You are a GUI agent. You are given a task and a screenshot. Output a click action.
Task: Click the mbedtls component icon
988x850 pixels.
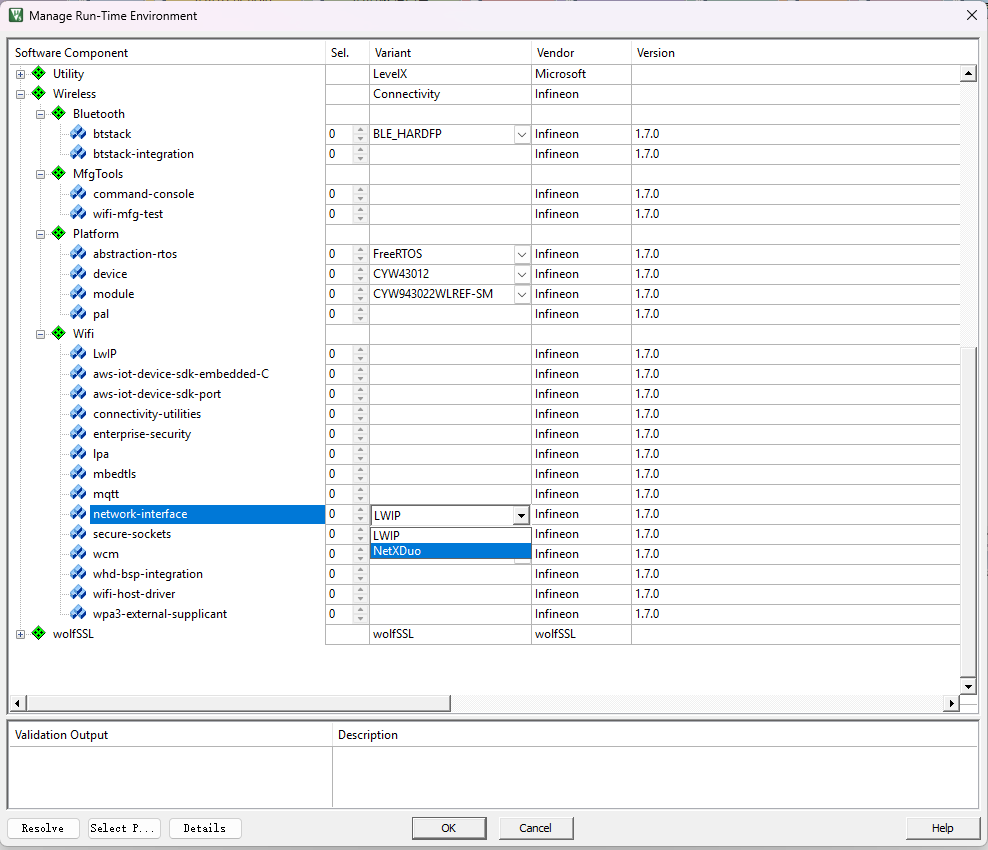click(x=78, y=474)
